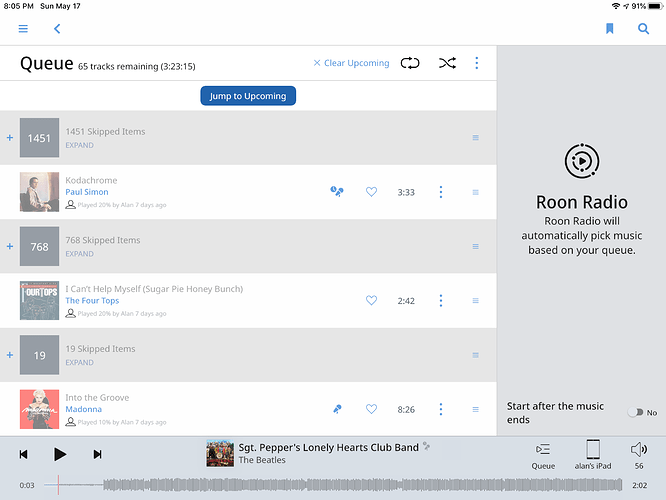The width and height of the screenshot is (666, 500).
Task: Open search with the magnifier icon
Action: [643, 28]
